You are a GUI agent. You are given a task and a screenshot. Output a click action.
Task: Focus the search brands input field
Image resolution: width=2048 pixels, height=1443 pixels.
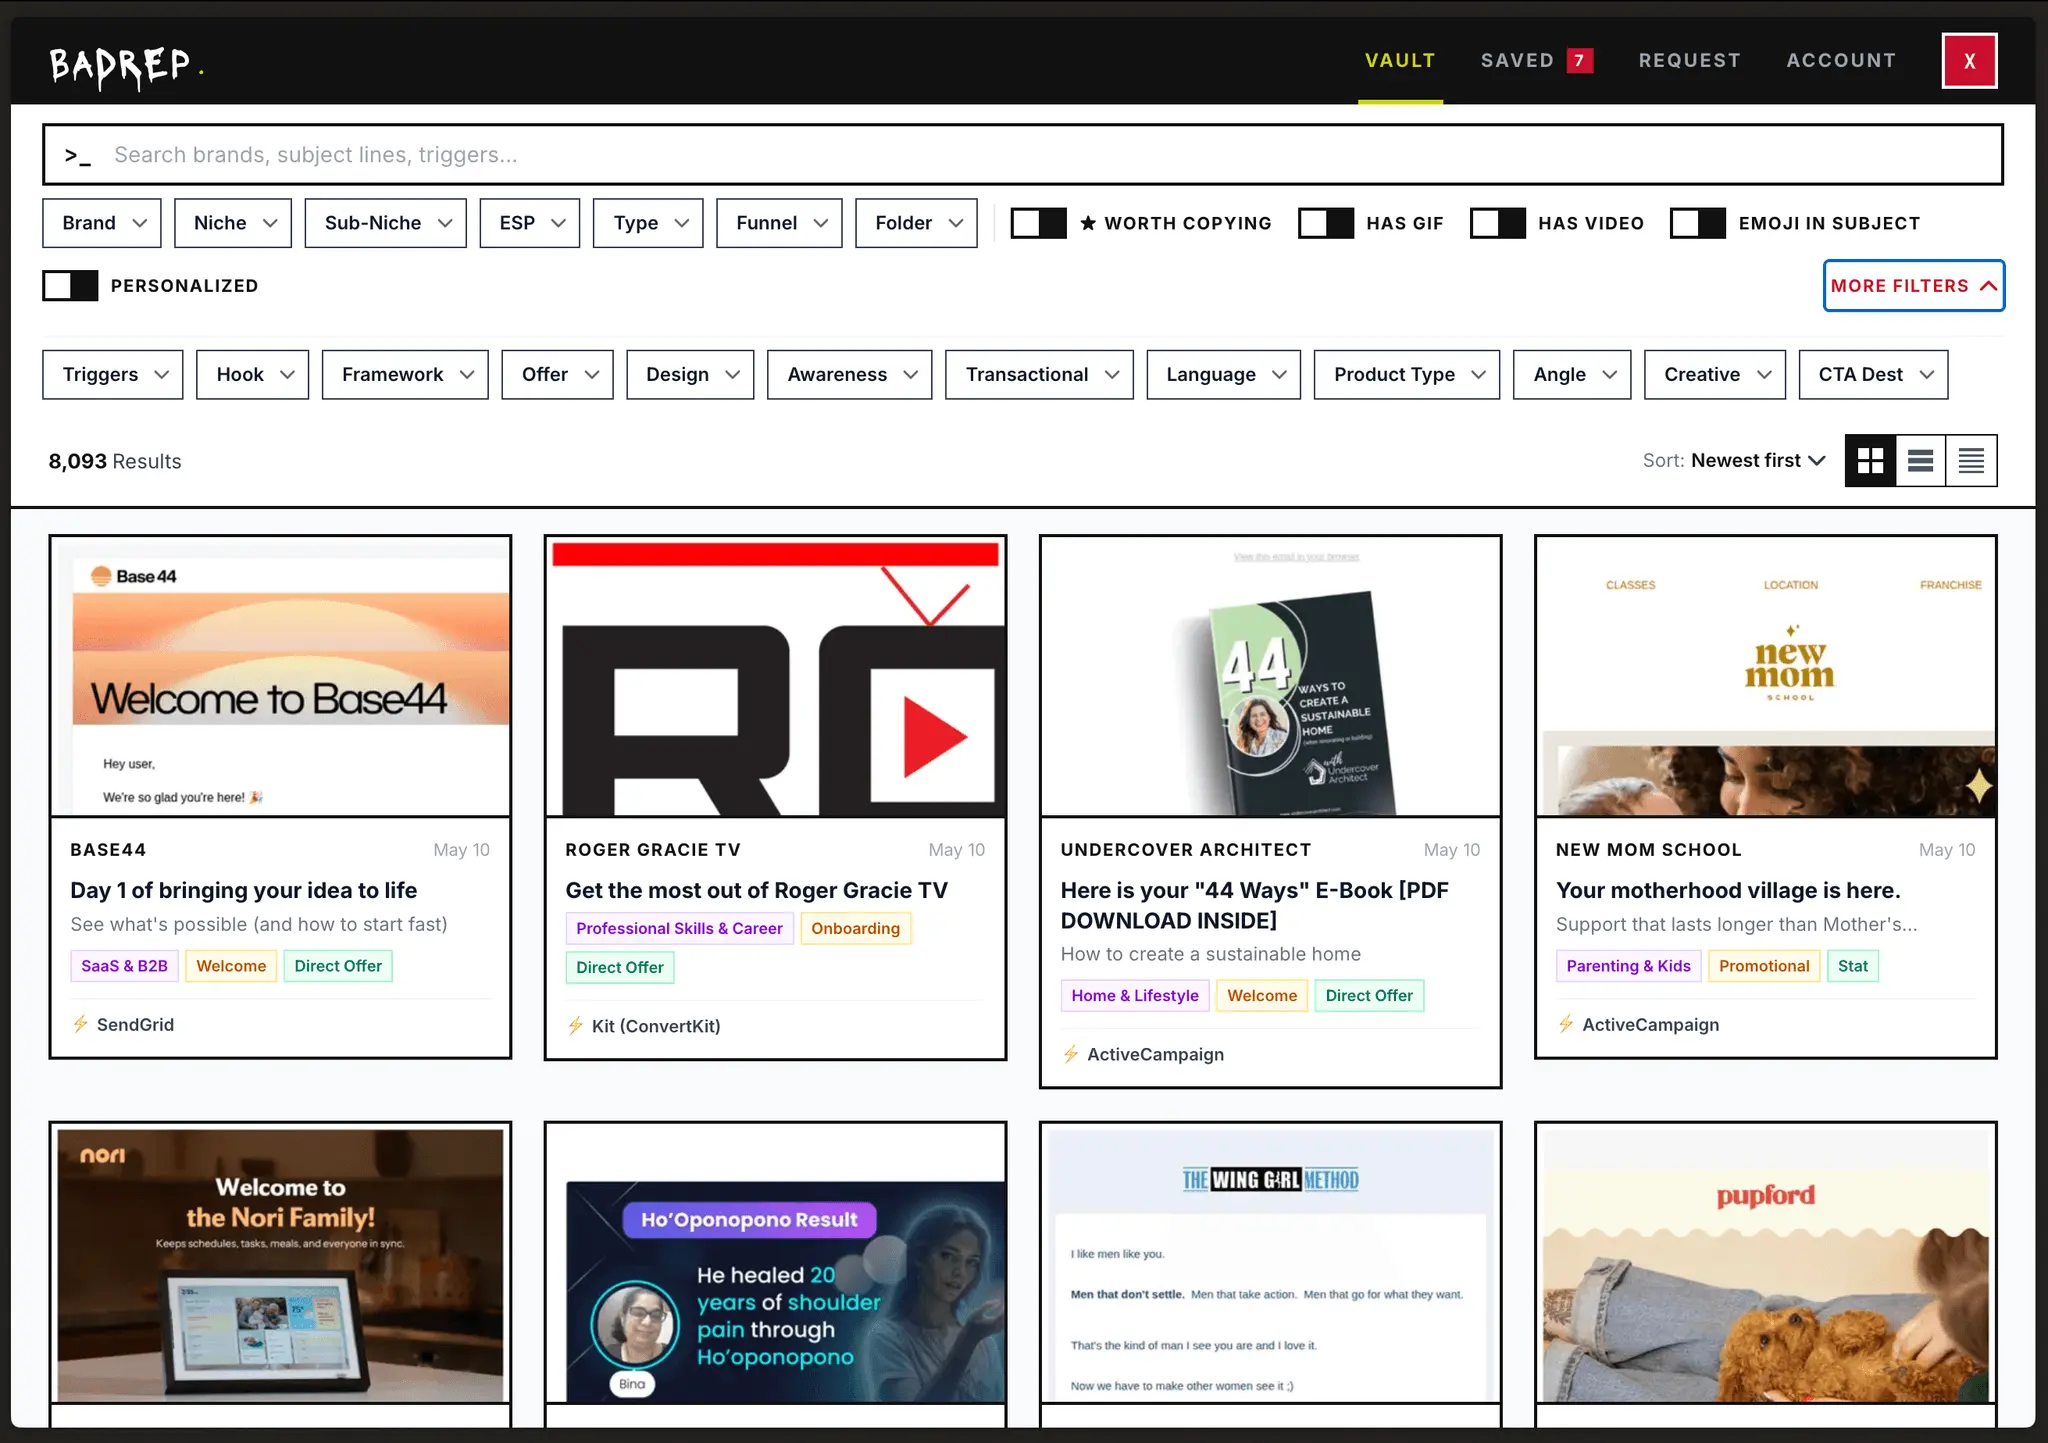click(1022, 155)
